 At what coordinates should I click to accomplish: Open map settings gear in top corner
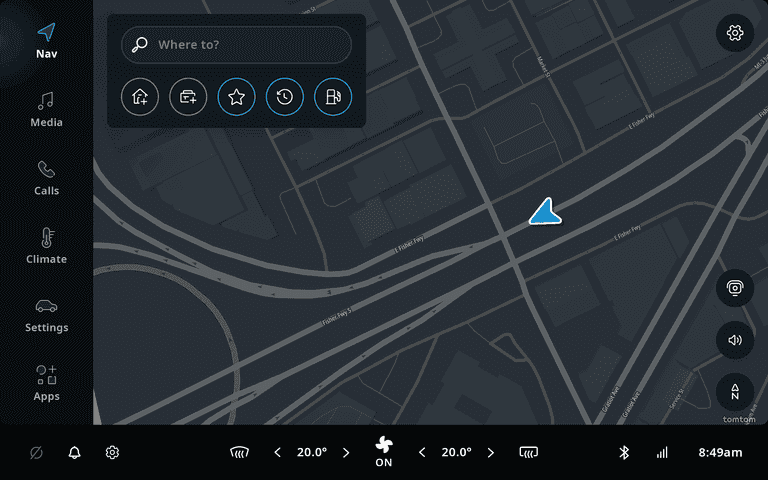pyautogui.click(x=735, y=33)
